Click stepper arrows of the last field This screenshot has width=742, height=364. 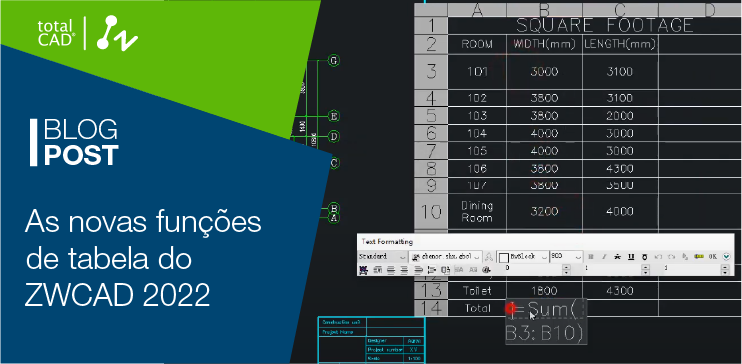pyautogui.click(x=725, y=270)
